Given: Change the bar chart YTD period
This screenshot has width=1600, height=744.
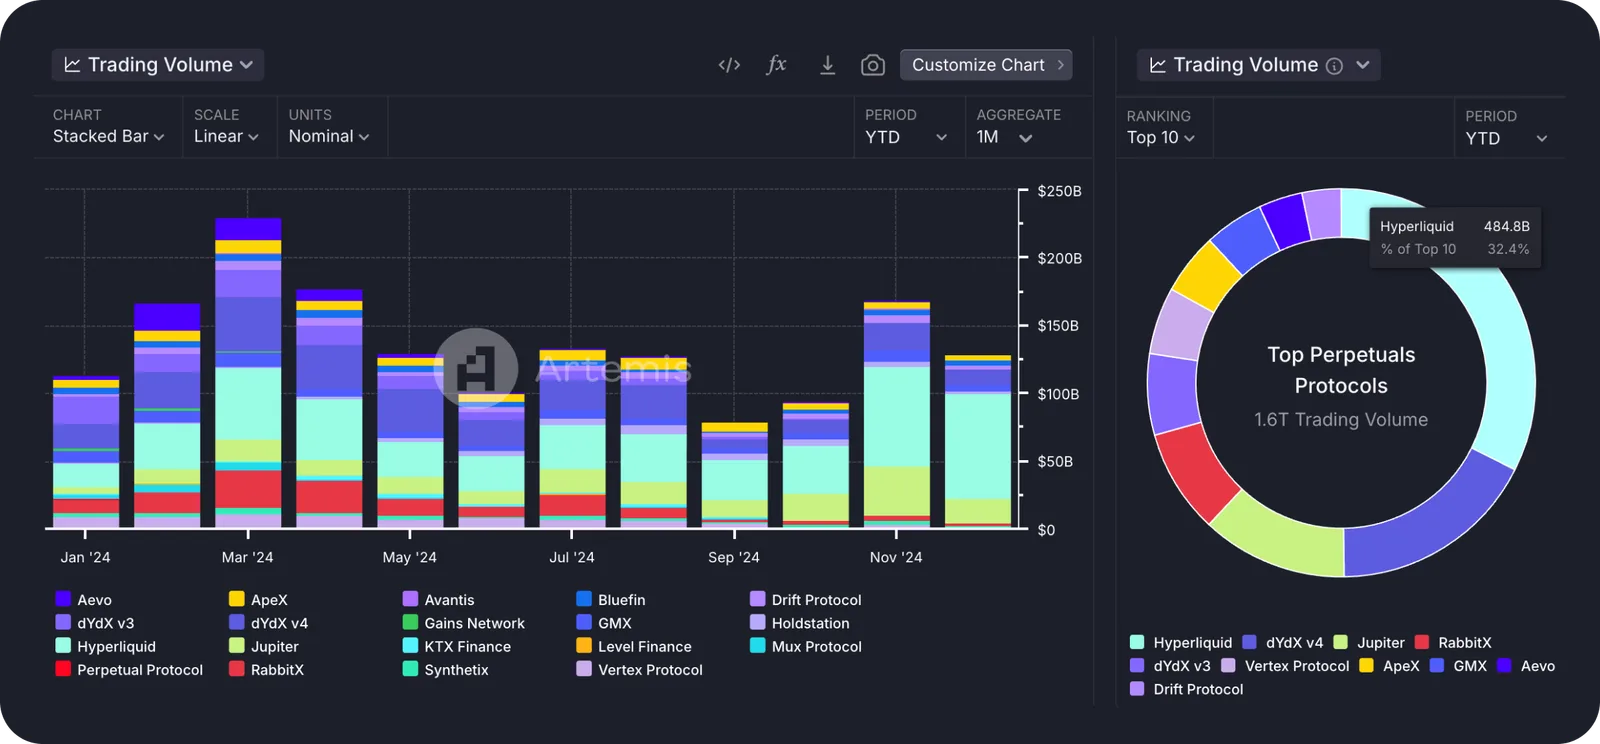Looking at the screenshot, I should tap(906, 138).
